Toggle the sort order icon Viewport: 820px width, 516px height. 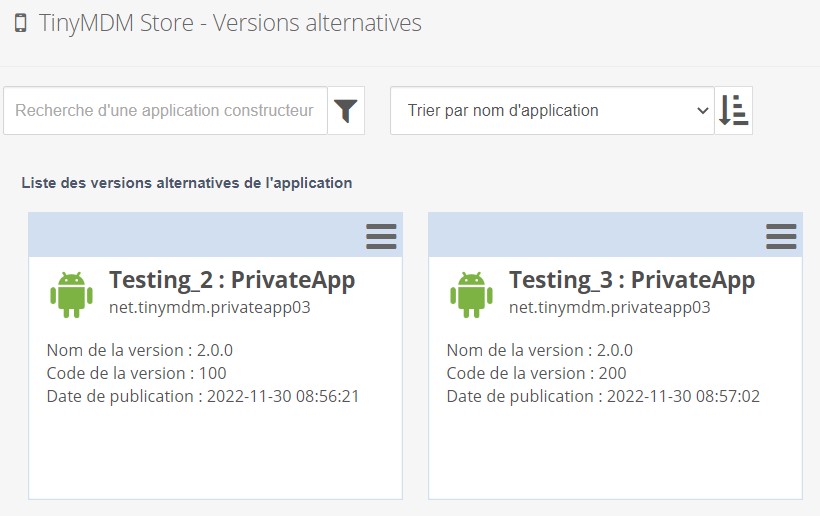(733, 111)
